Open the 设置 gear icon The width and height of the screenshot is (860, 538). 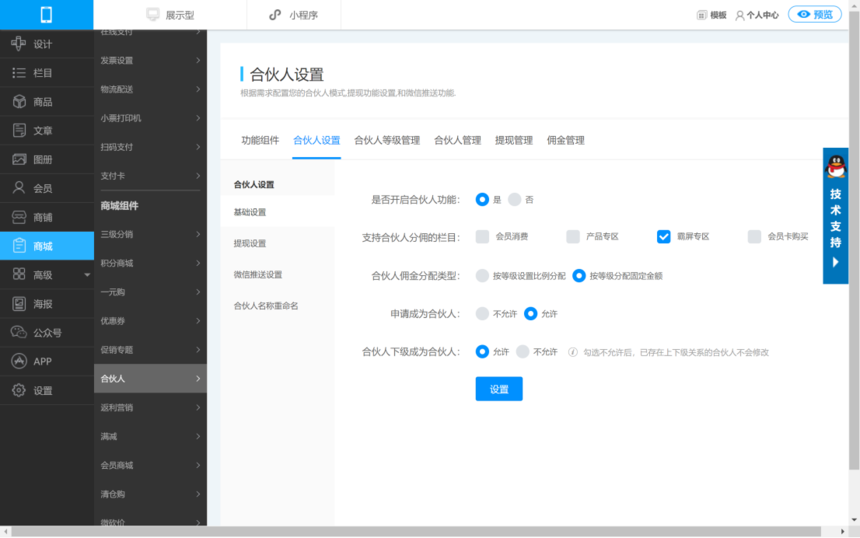[19, 390]
